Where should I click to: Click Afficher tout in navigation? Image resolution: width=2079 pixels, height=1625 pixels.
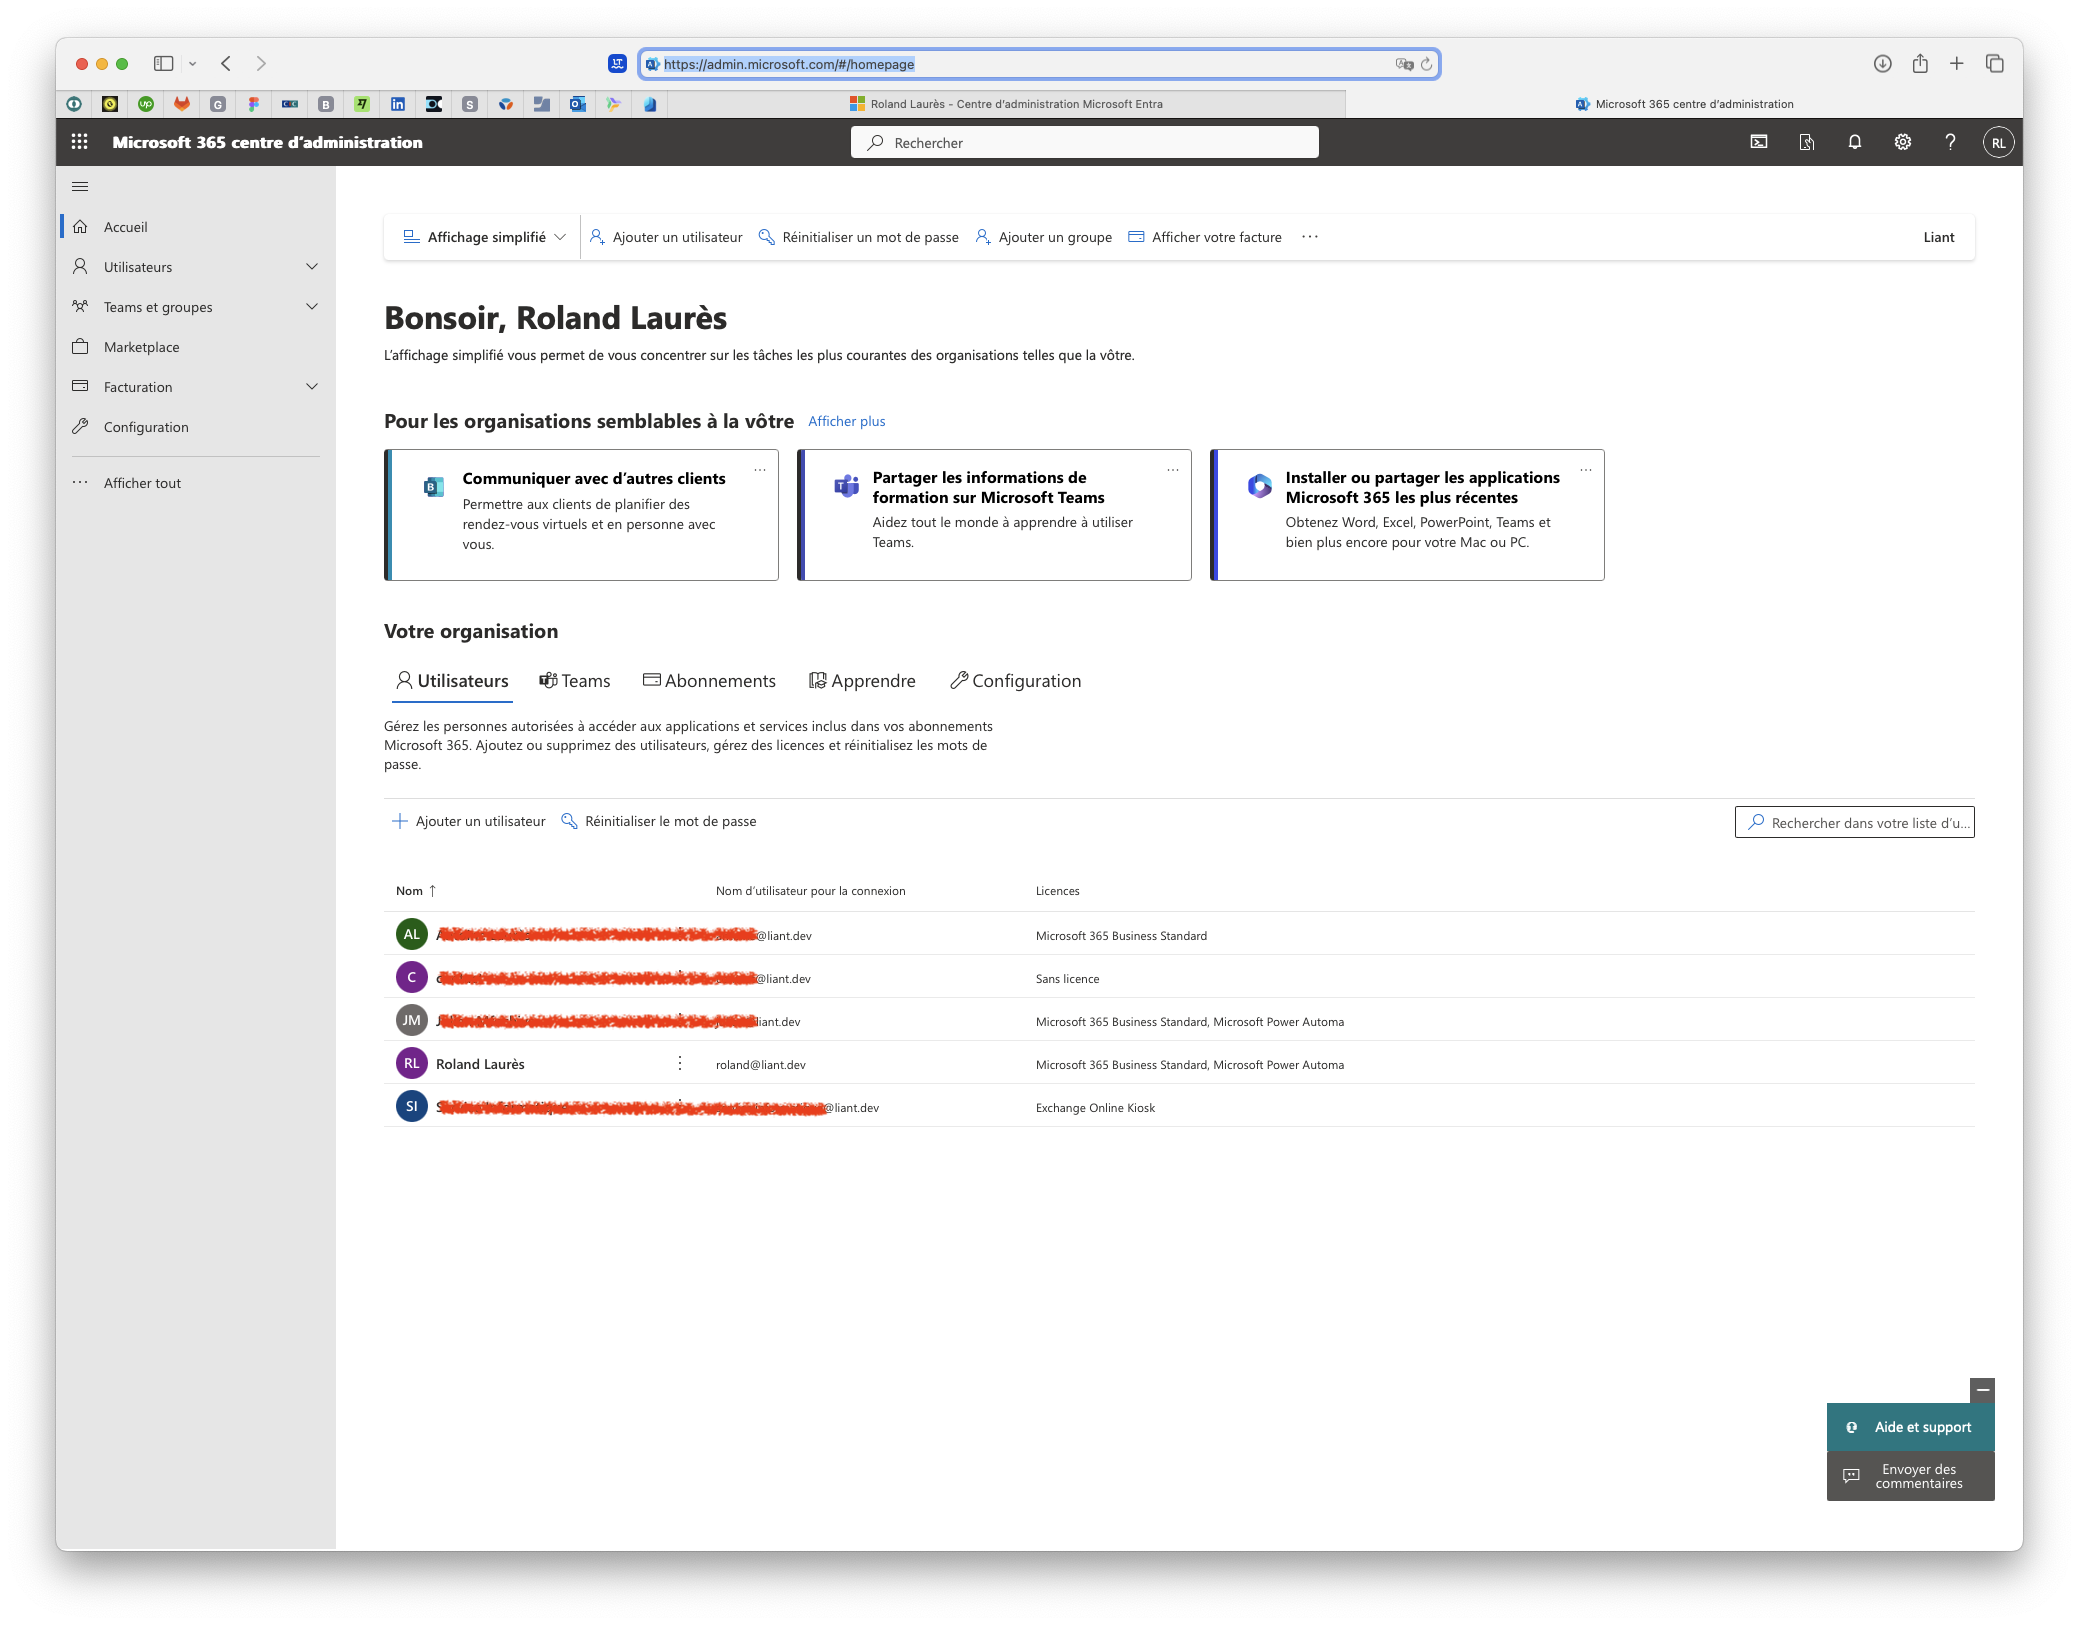[196, 483]
